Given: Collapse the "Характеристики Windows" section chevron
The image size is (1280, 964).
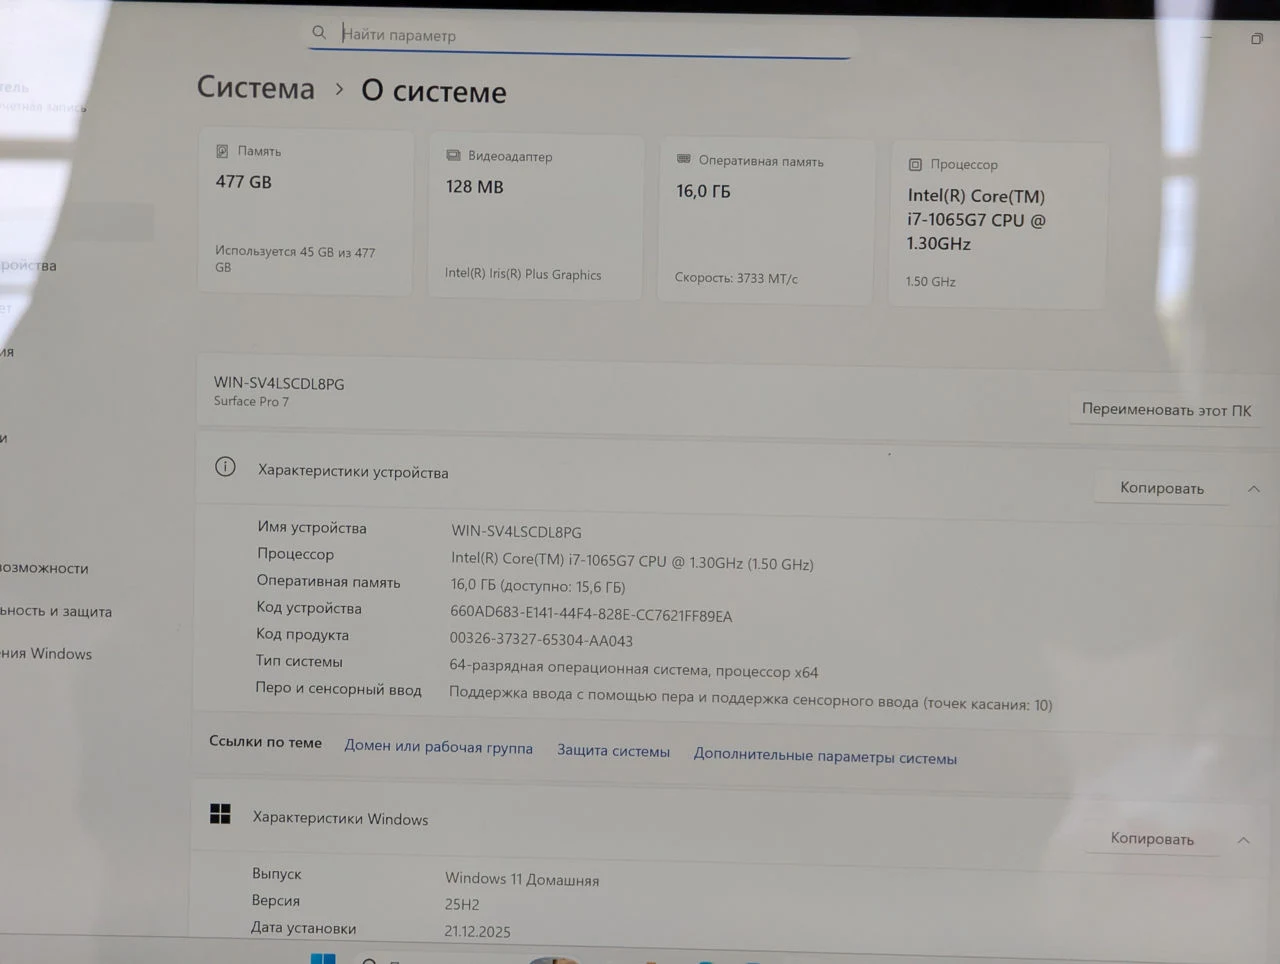Looking at the screenshot, I should tap(1244, 840).
